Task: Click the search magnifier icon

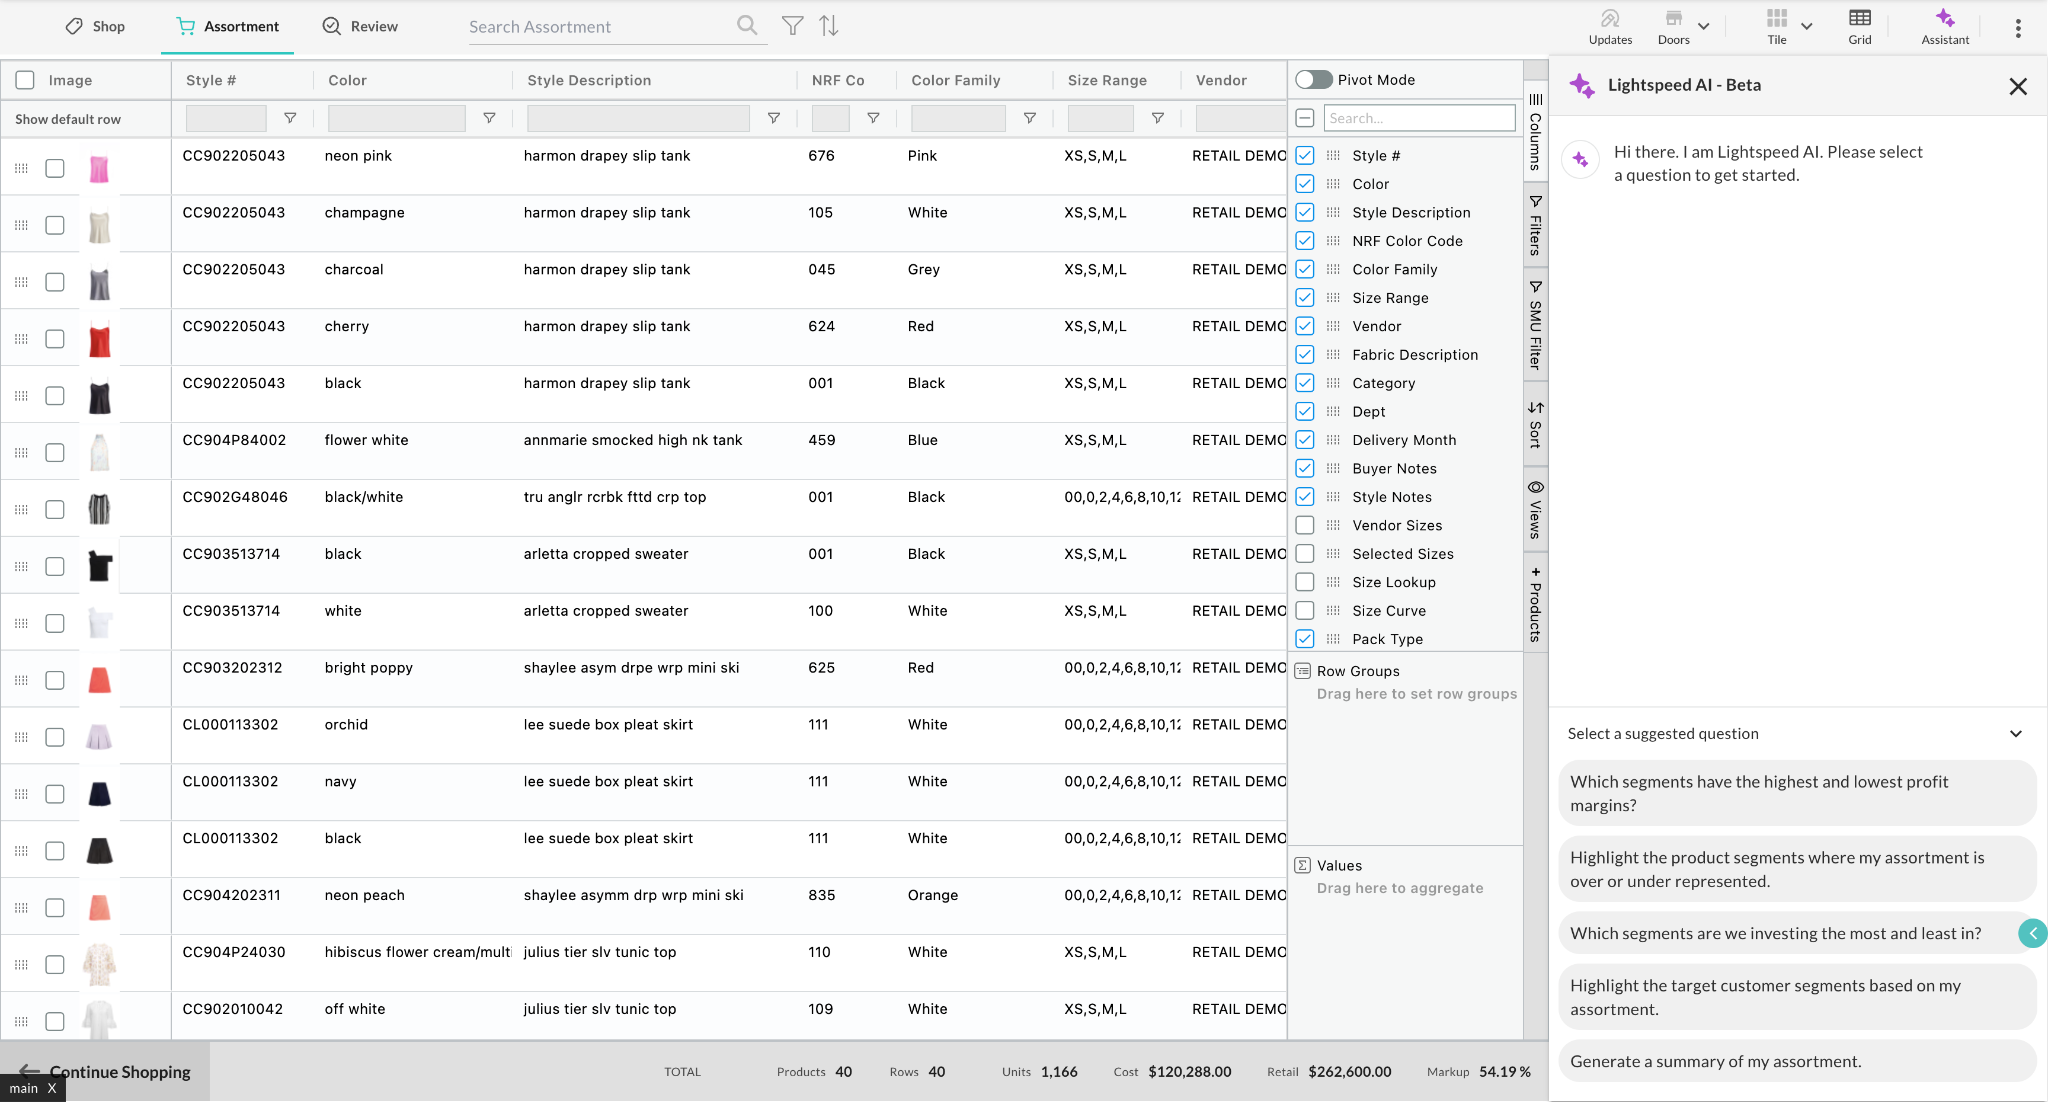Action: coord(746,26)
